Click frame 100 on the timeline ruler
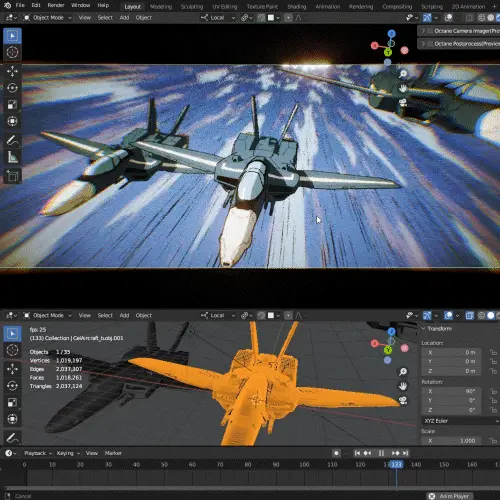 pyautogui.click(x=304, y=464)
